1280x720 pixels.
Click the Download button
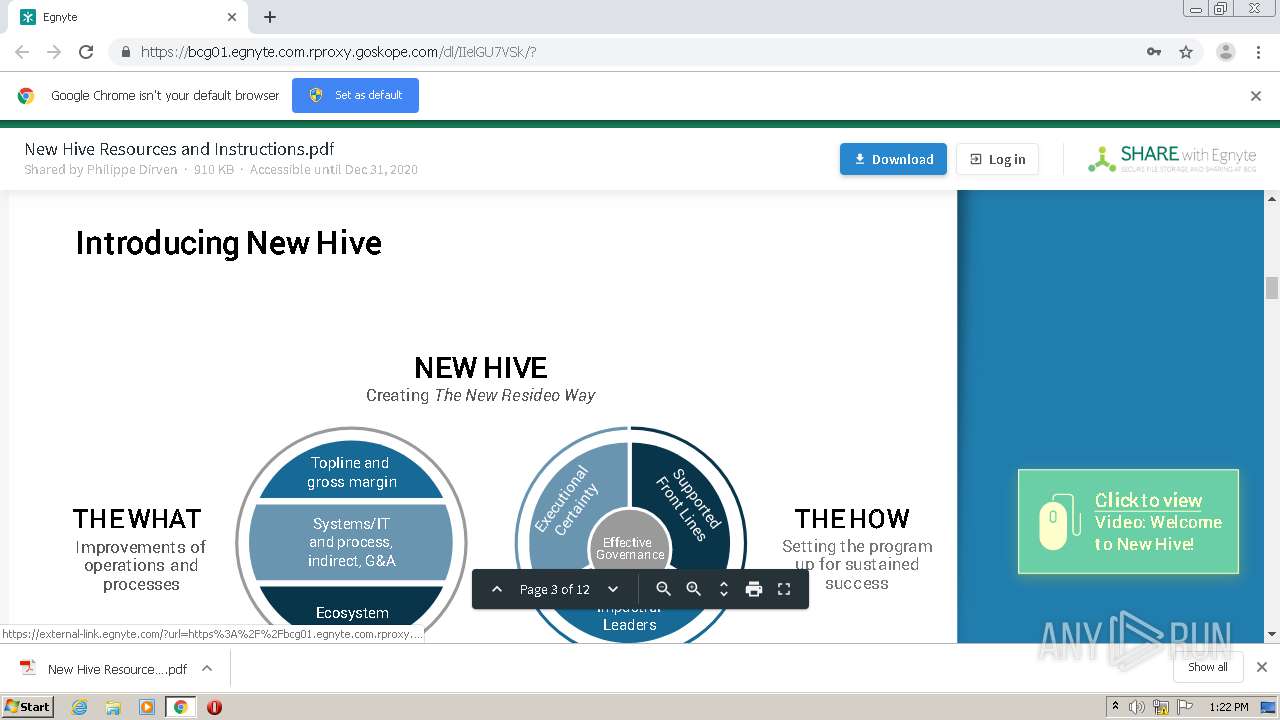tap(893, 159)
